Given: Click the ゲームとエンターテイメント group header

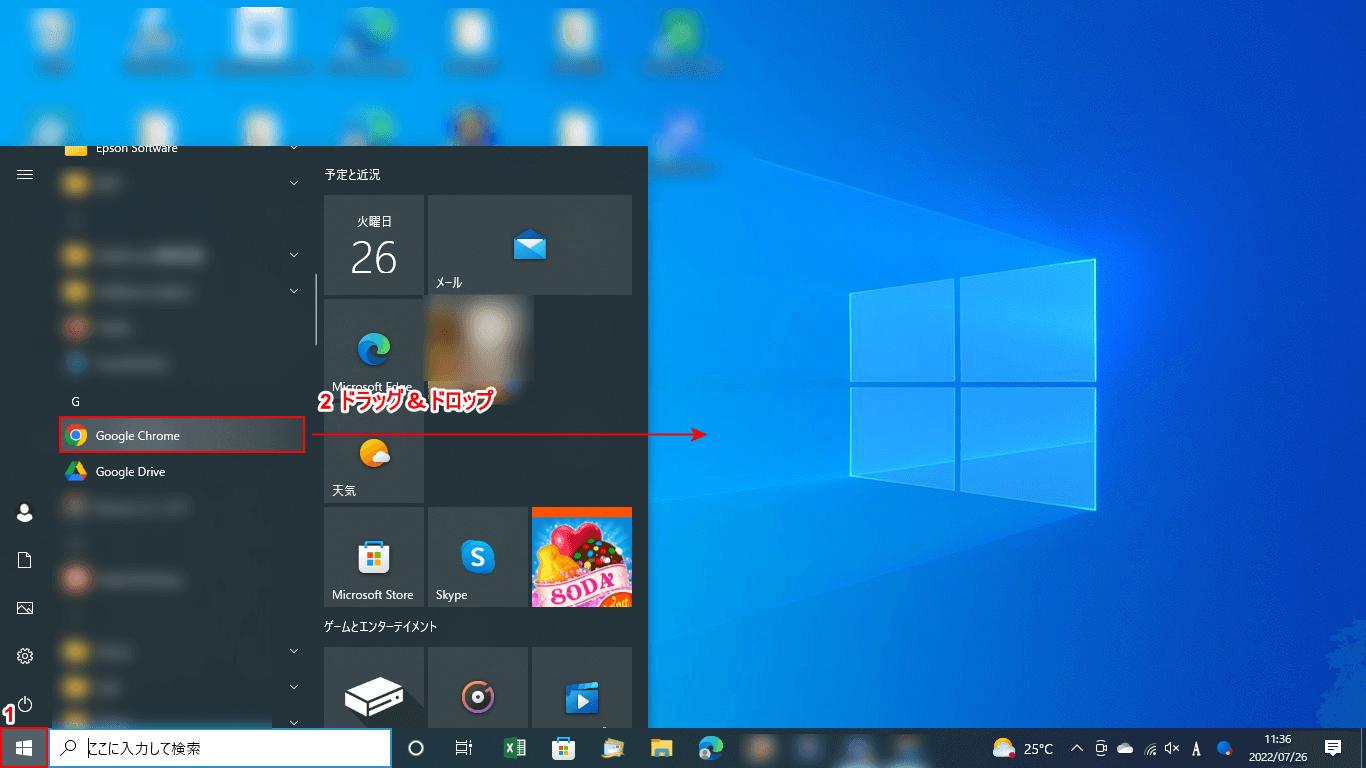Looking at the screenshot, I should tap(380, 627).
